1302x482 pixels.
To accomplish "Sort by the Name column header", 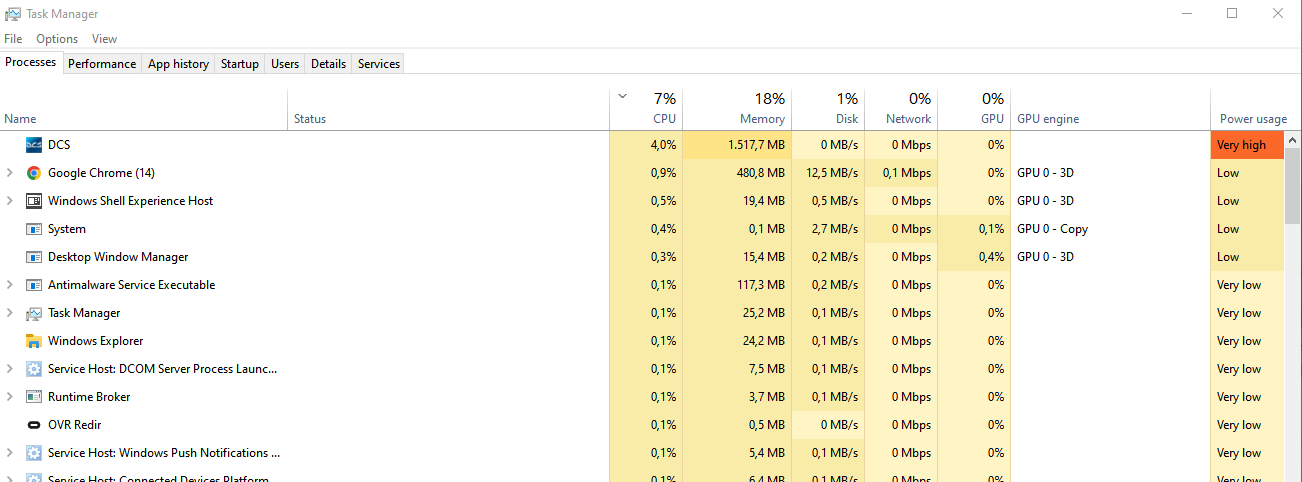I will click(x=144, y=109).
